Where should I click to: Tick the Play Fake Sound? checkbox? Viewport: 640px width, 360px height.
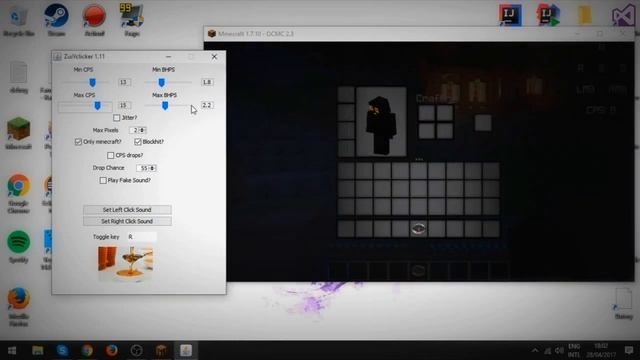click(x=103, y=180)
